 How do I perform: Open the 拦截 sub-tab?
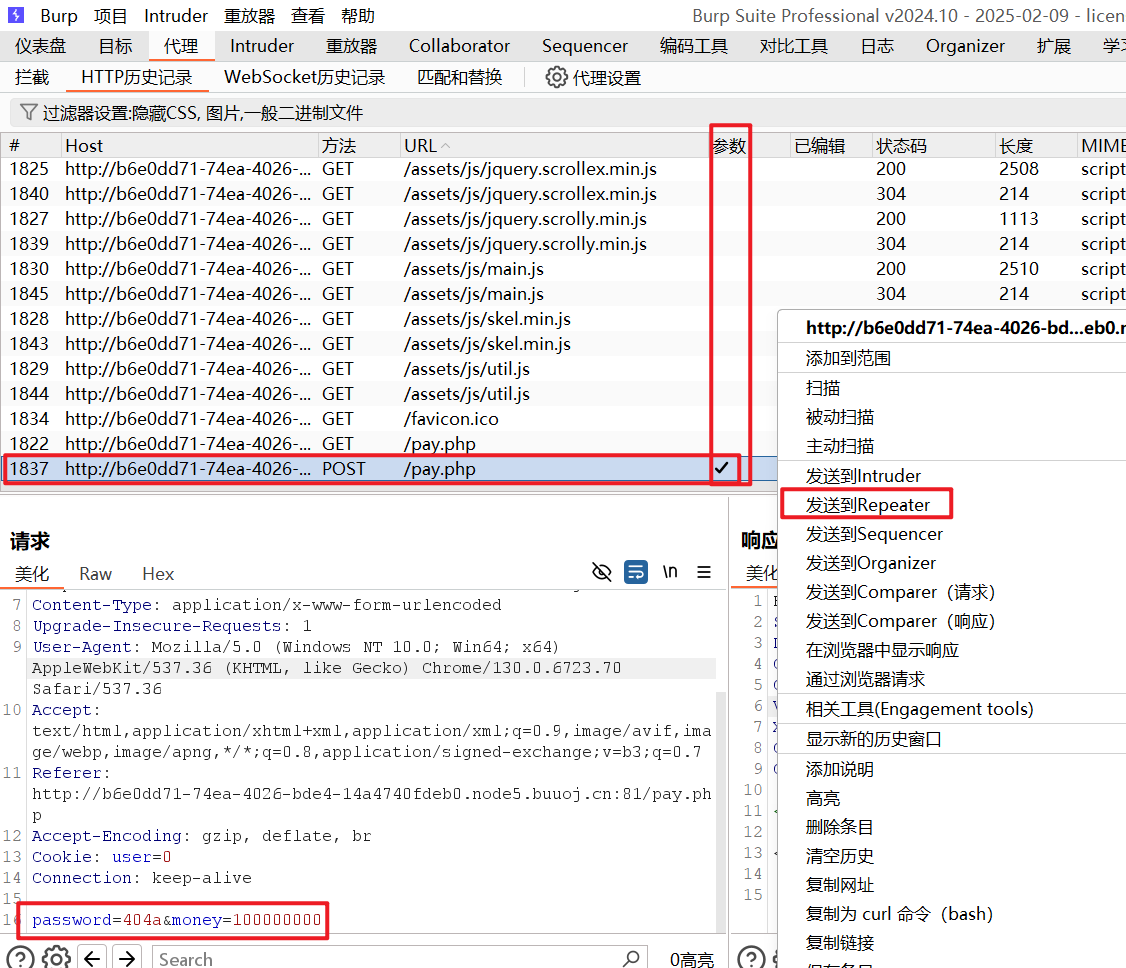coord(32,77)
